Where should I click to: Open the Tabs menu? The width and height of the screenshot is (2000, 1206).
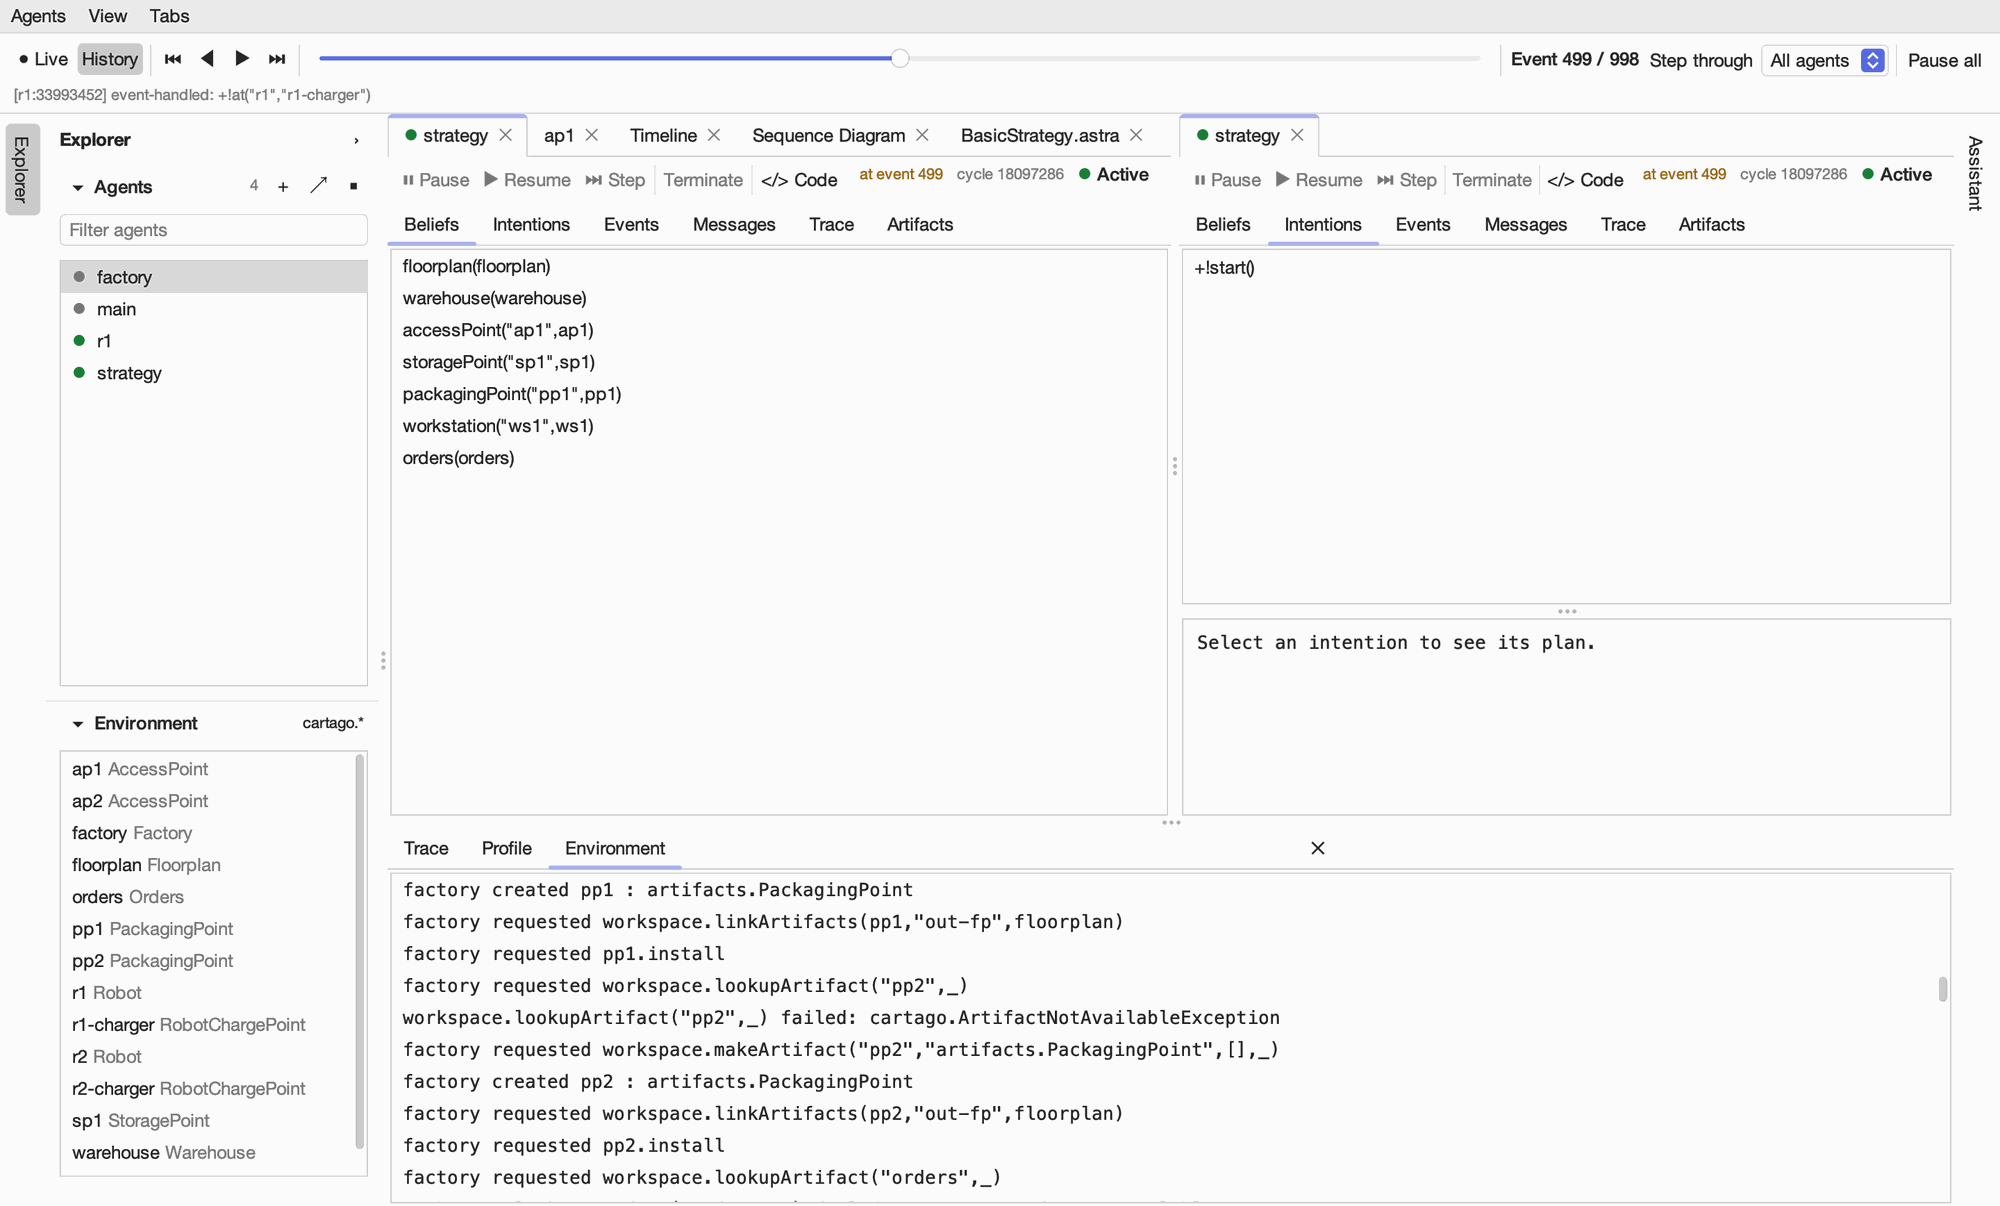tap(169, 16)
